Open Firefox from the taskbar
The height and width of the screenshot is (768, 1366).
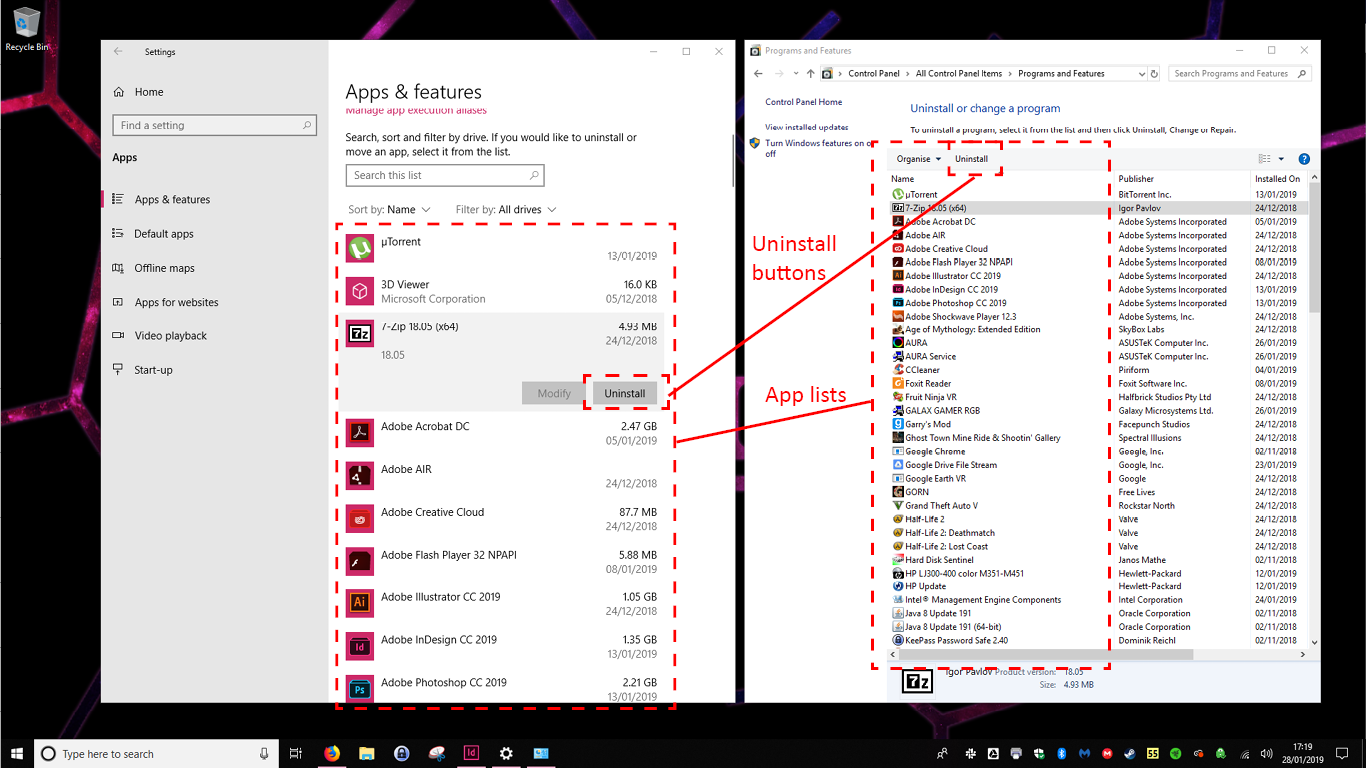[x=331, y=753]
